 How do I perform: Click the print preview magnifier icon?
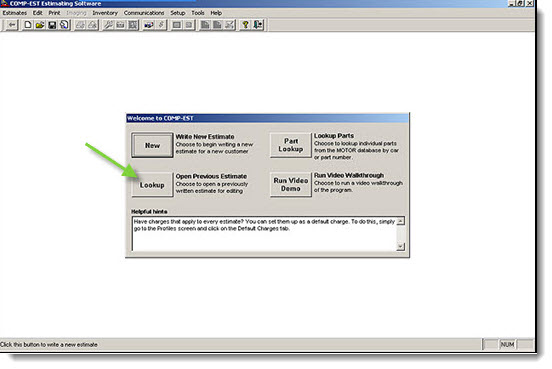pos(64,25)
